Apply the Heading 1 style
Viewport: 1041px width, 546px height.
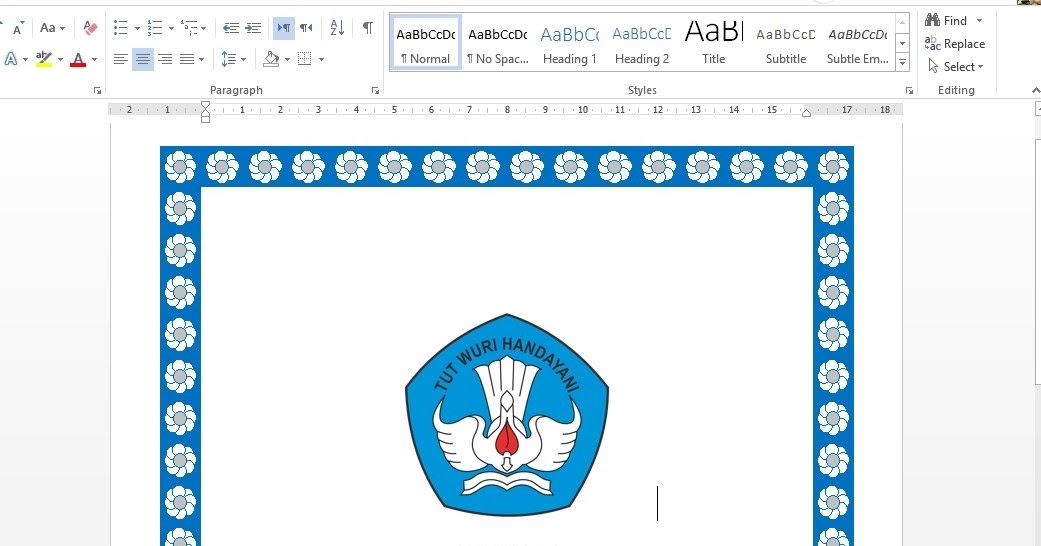(570, 43)
